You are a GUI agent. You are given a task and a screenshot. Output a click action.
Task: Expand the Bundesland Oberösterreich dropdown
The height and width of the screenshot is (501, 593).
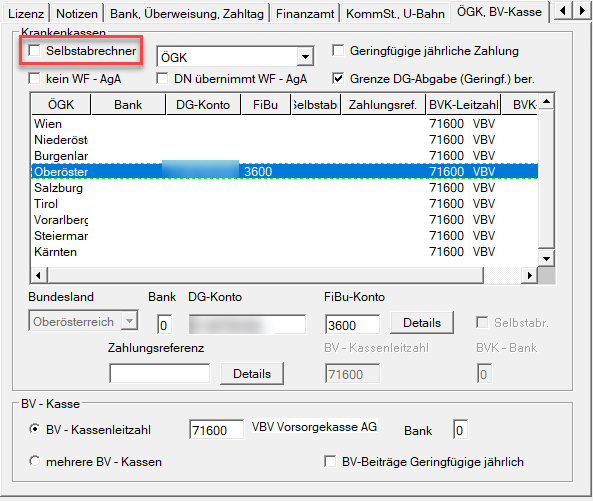[129, 321]
